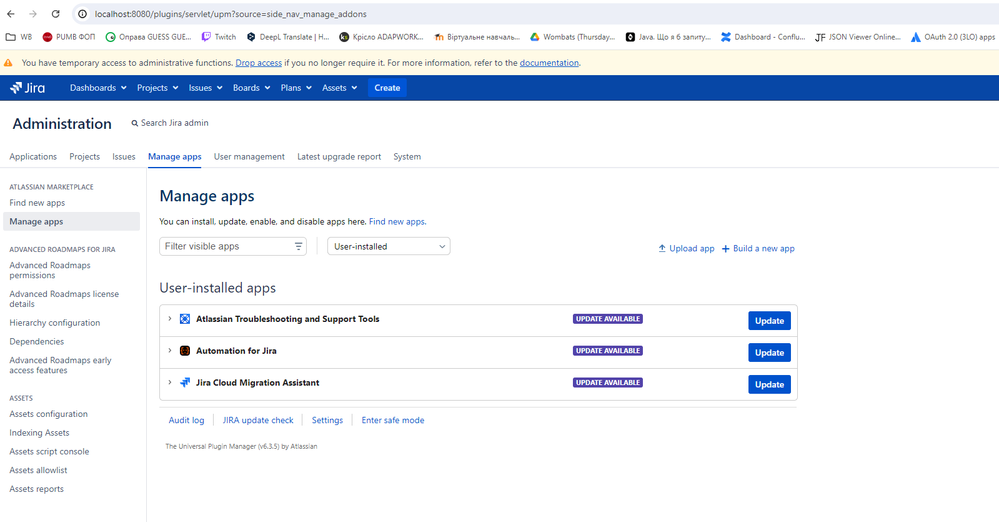Update Automation for Jira
999x522 pixels.
[769, 352]
